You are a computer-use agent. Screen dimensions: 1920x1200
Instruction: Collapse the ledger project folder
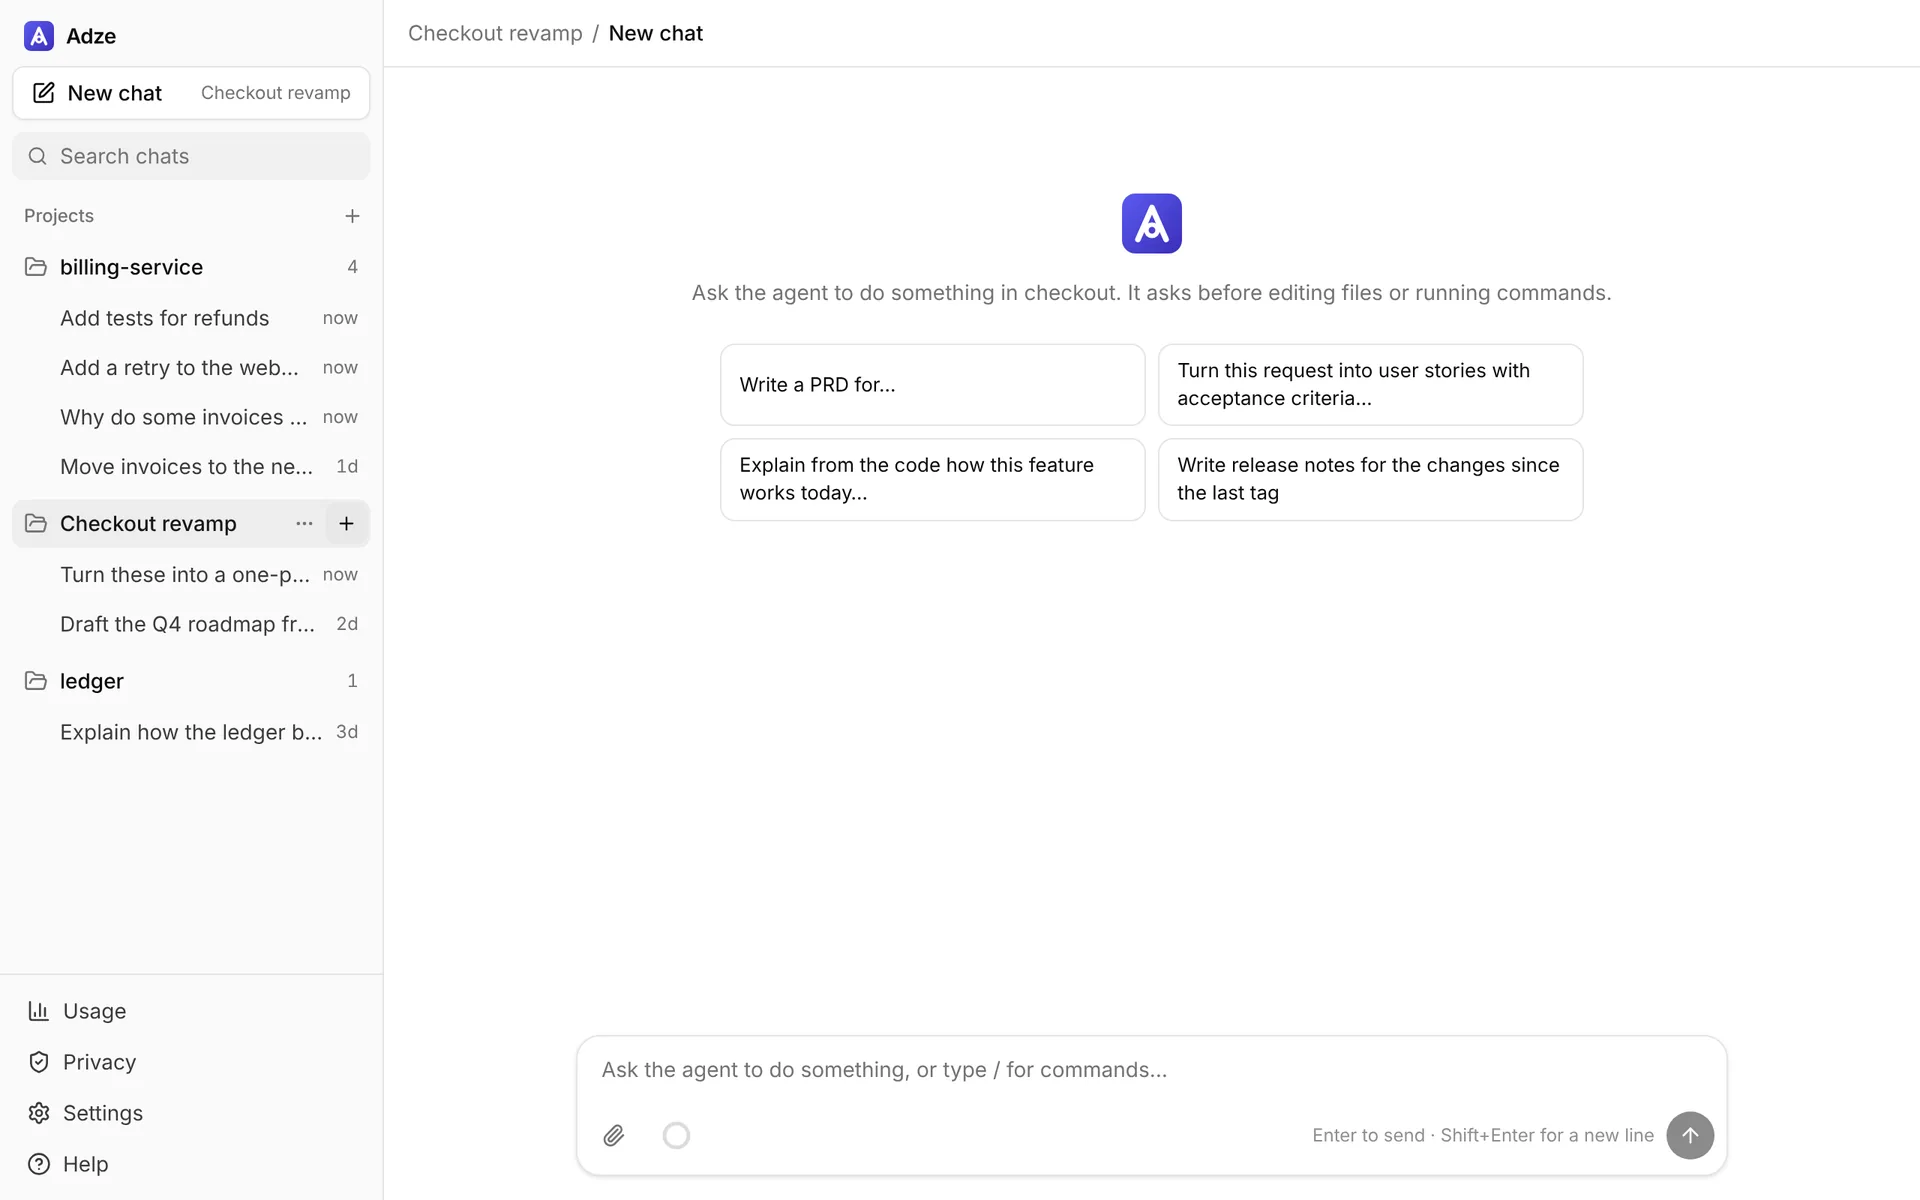click(x=36, y=681)
